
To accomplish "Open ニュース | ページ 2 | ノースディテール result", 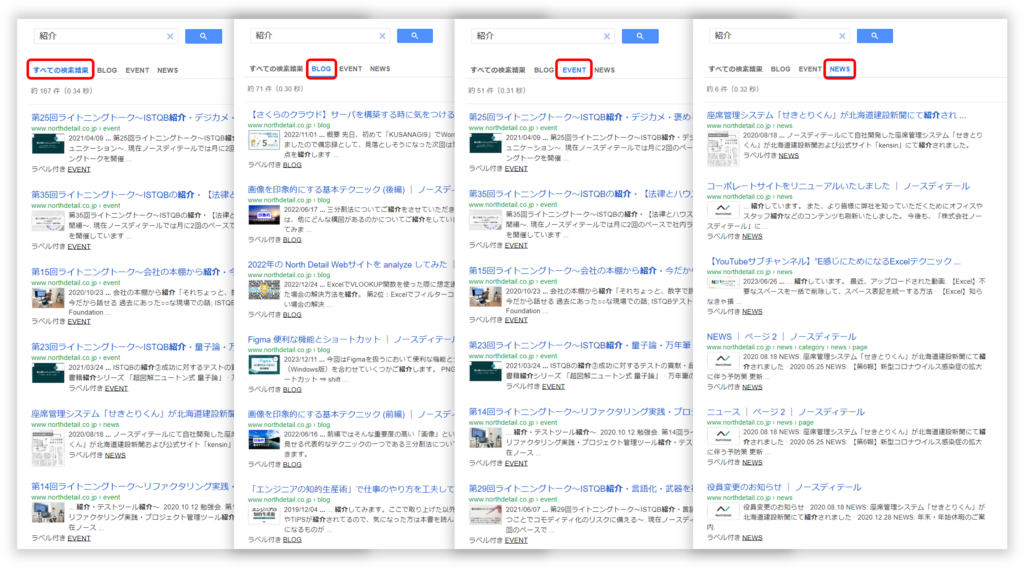I will coord(786,412).
